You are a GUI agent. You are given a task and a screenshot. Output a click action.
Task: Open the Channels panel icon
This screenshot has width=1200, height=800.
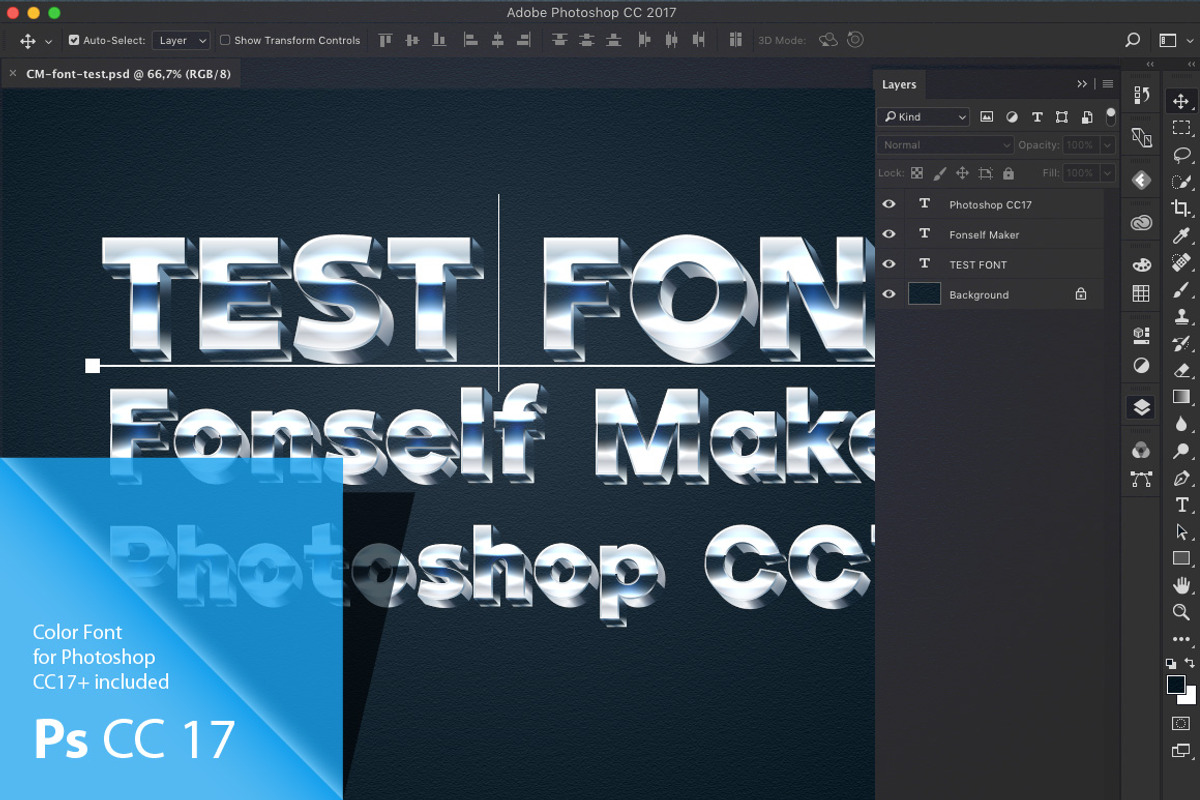(1141, 451)
